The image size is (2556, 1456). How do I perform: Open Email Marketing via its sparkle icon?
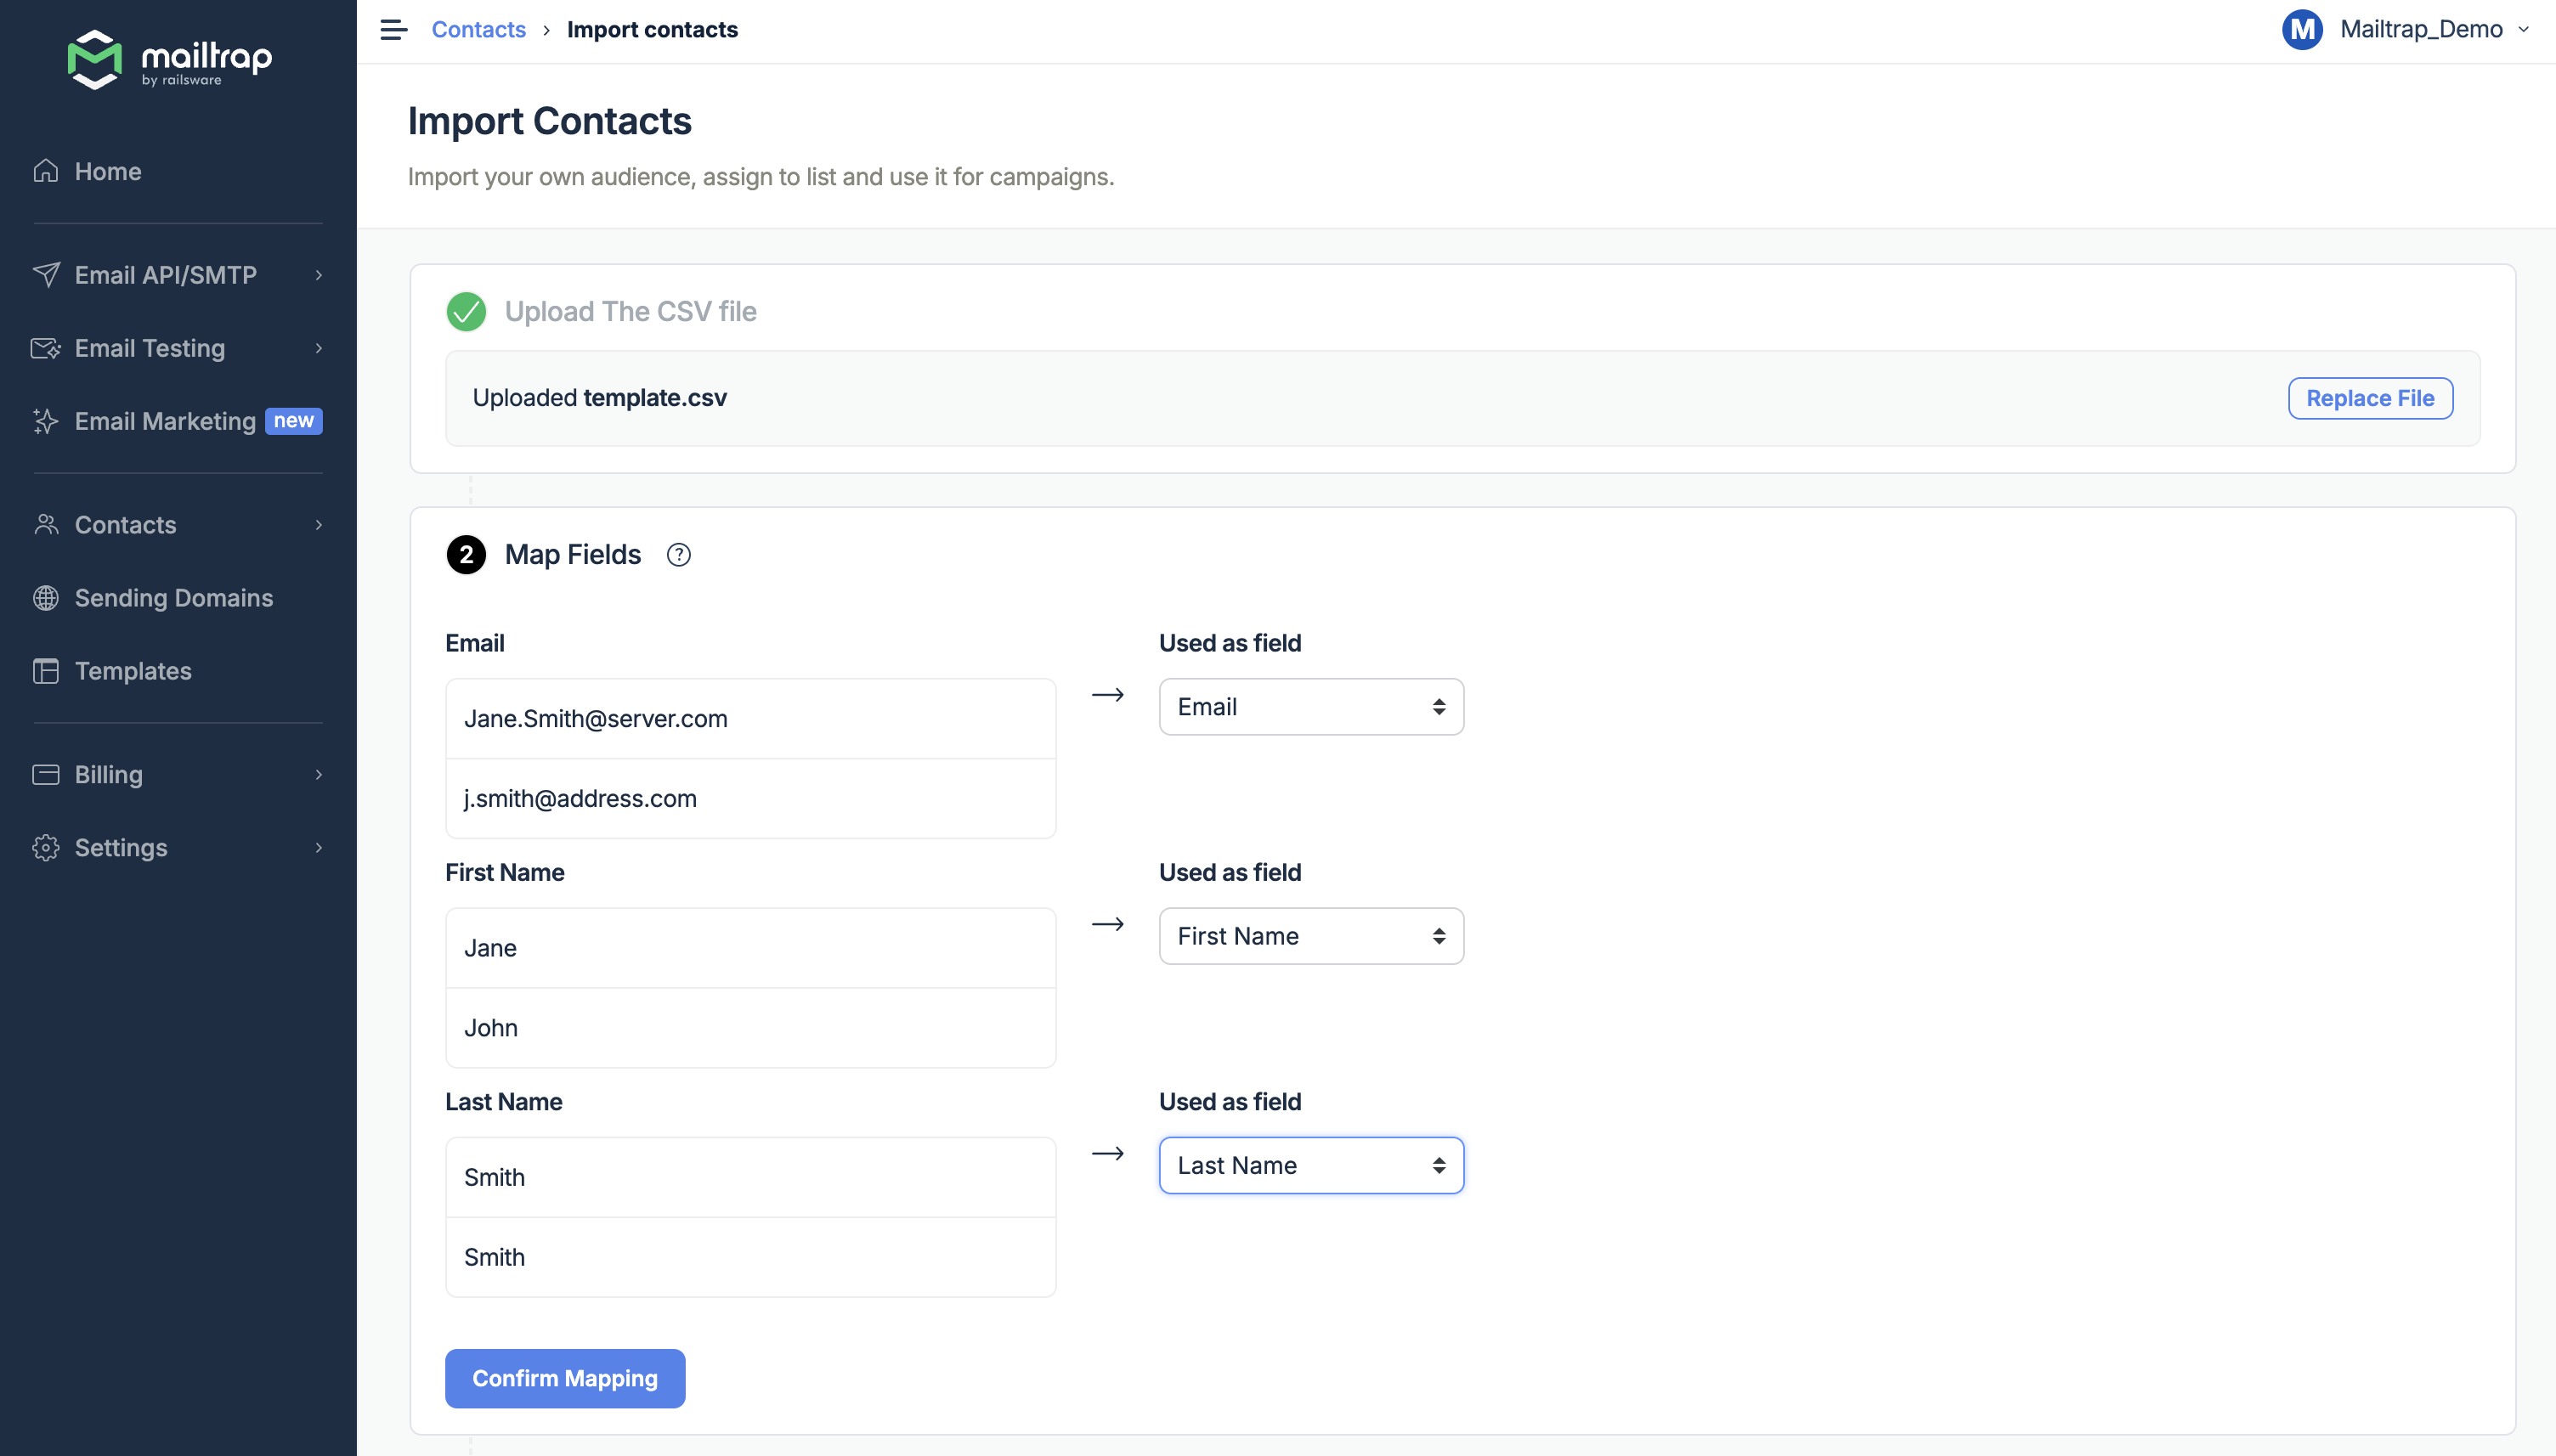coord(46,421)
